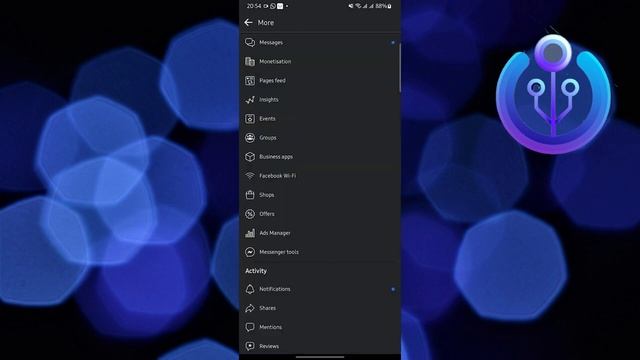Tap the Notifications bell icon
Image resolution: width=640 pixels, height=360 pixels.
pos(250,289)
